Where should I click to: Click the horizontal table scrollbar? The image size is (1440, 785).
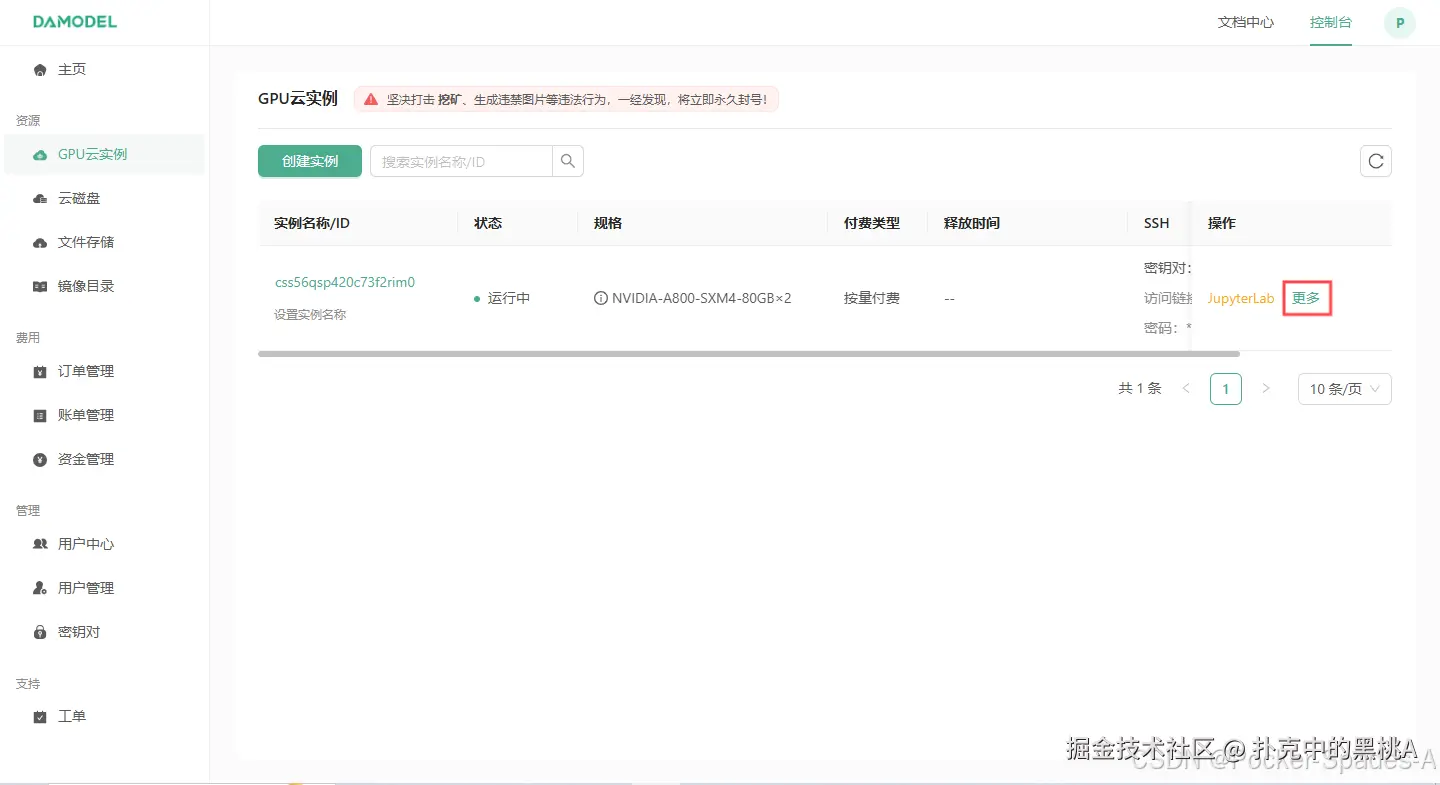[x=748, y=354]
